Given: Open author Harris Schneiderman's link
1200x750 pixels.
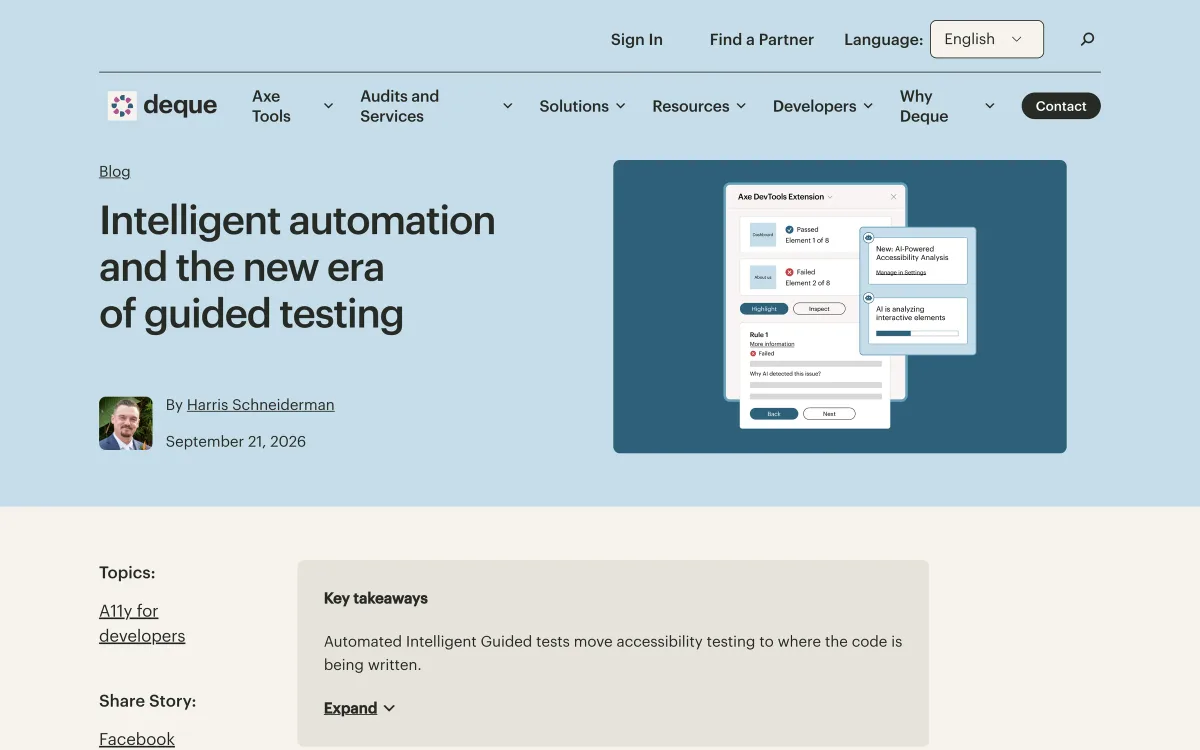Looking at the screenshot, I should tap(261, 405).
